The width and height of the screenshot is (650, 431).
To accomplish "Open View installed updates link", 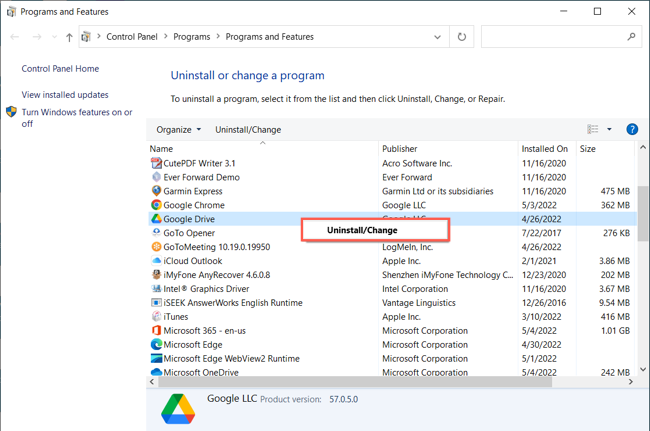I will coord(65,95).
